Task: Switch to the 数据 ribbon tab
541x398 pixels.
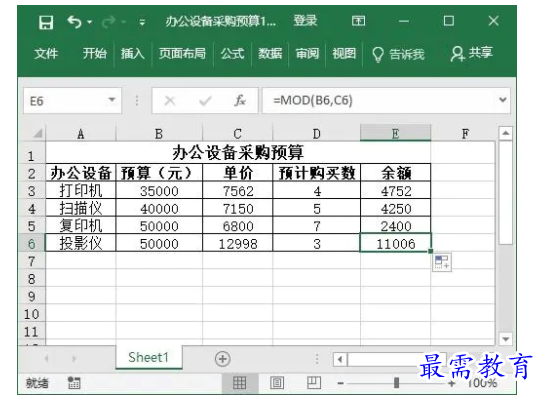Action: click(x=270, y=53)
